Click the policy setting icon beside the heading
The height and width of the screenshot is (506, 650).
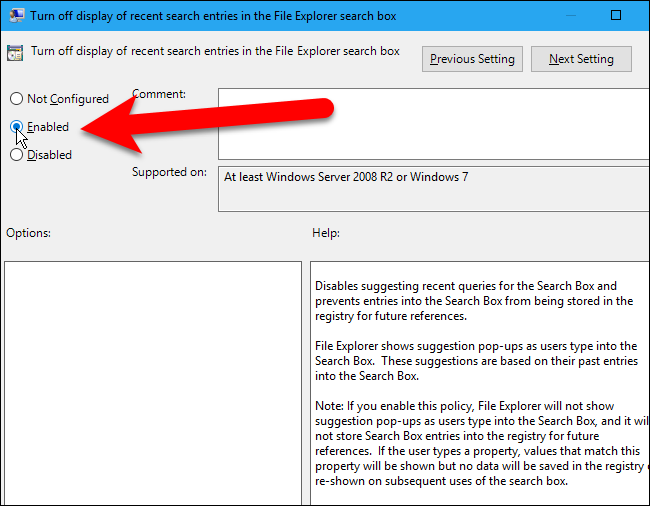(x=15, y=53)
